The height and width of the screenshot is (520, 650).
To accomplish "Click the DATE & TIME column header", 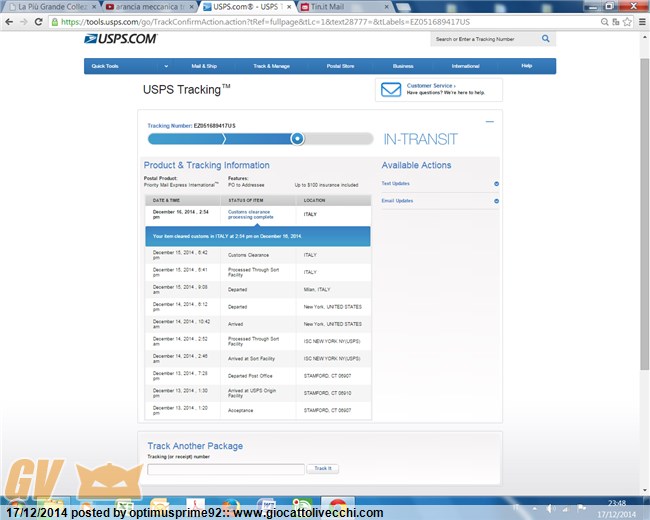I will [166, 200].
